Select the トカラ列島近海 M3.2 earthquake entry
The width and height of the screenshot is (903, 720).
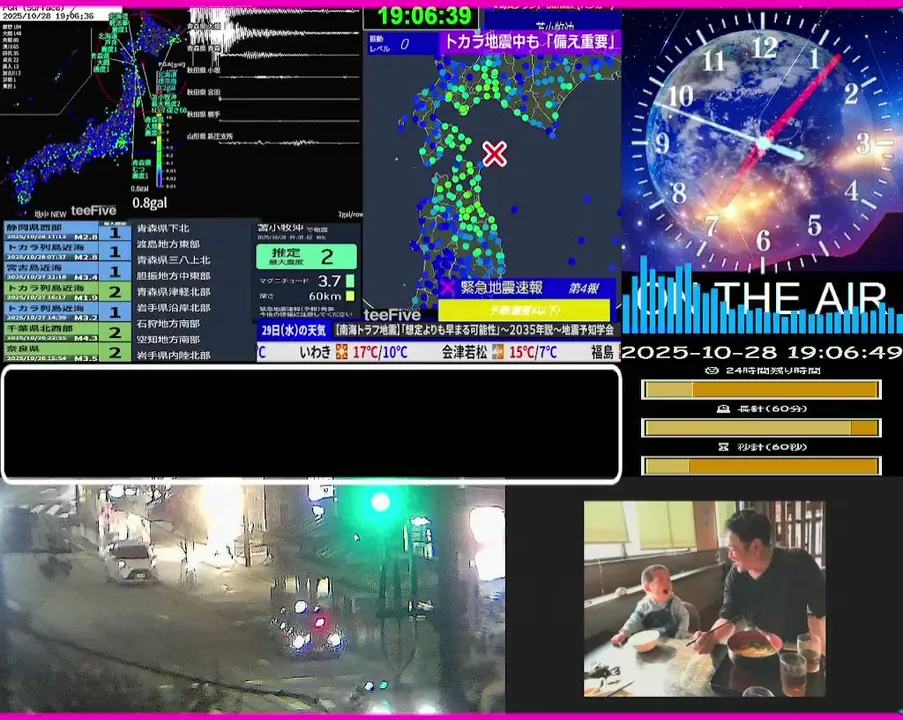click(67, 312)
